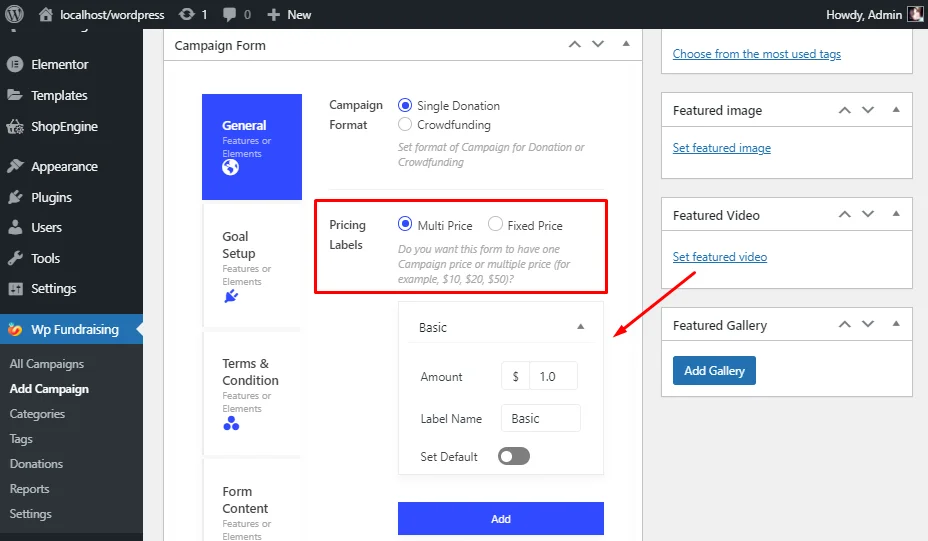
Task: Collapse the Basic price section
Action: 581,327
